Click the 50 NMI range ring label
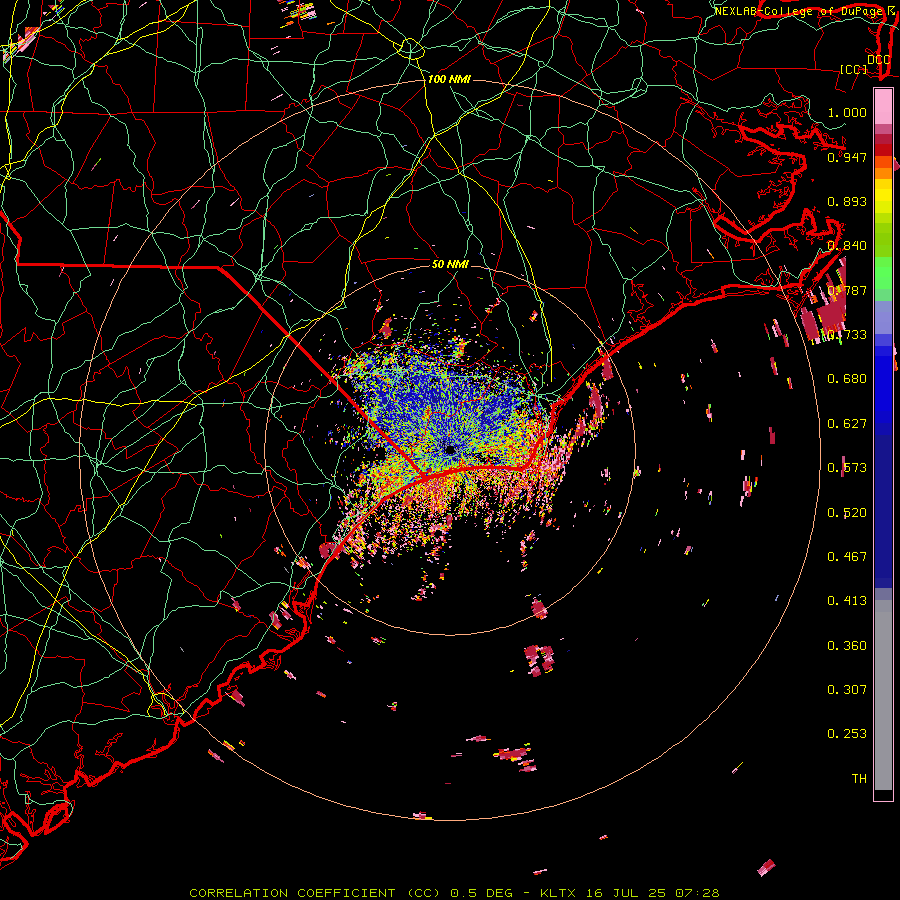Viewport: 900px width, 900px height. tap(450, 264)
